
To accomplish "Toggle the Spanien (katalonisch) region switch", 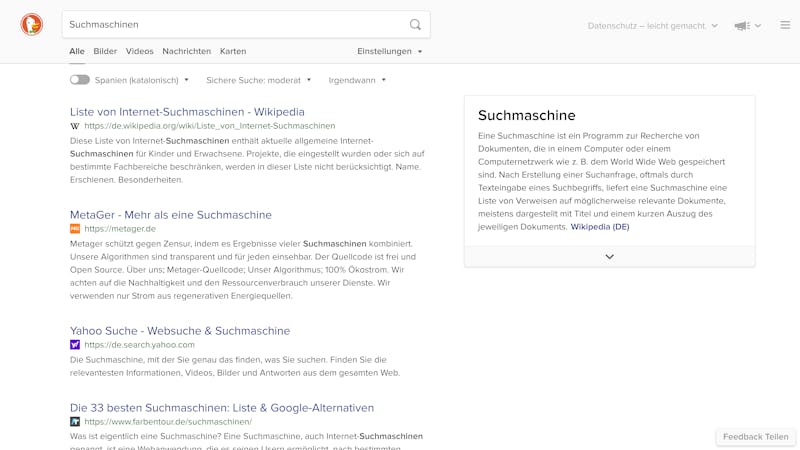I will [x=80, y=80].
